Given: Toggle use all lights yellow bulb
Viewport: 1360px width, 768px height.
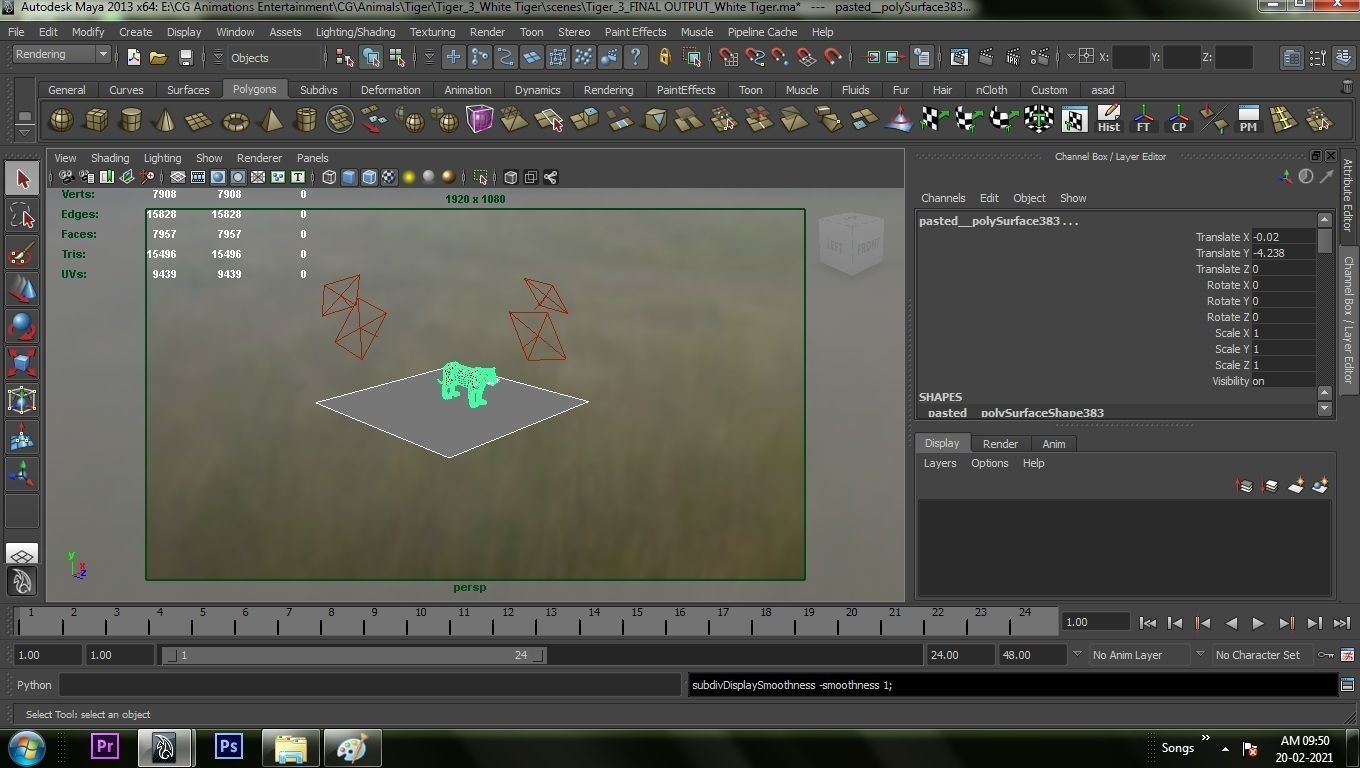Looking at the screenshot, I should click(409, 177).
